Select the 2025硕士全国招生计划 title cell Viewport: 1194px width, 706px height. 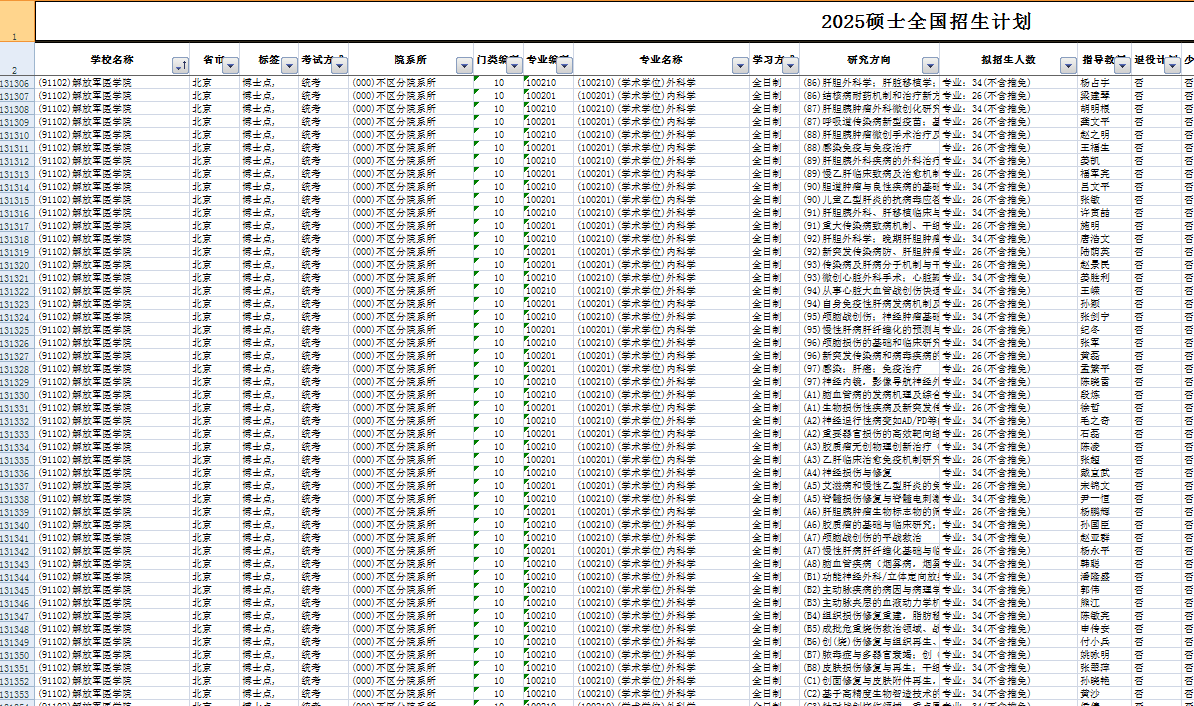pyautogui.click(x=925, y=22)
